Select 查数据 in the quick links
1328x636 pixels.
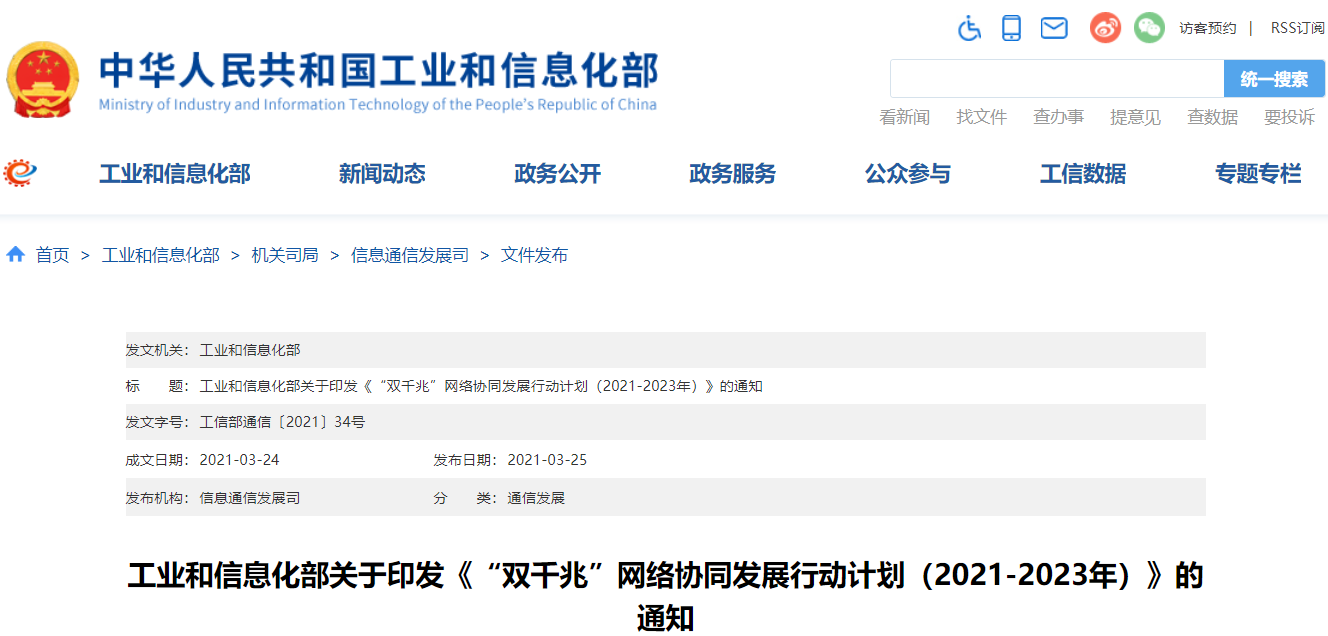[x=1212, y=116]
